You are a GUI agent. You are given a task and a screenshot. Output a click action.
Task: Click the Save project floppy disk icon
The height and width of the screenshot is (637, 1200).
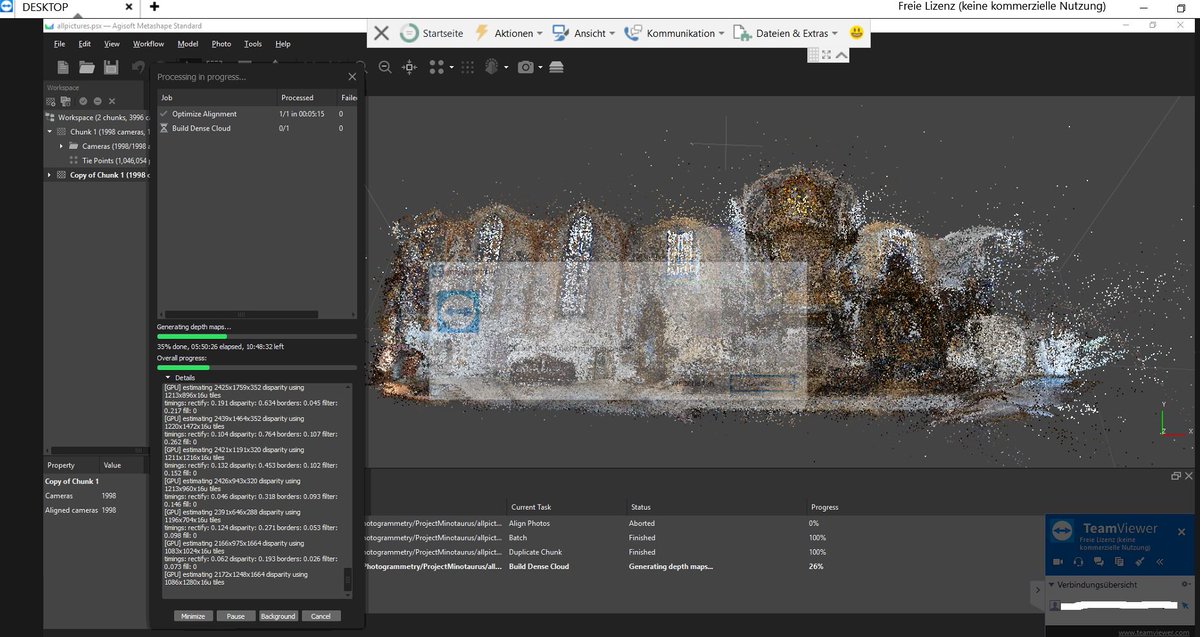(111, 67)
